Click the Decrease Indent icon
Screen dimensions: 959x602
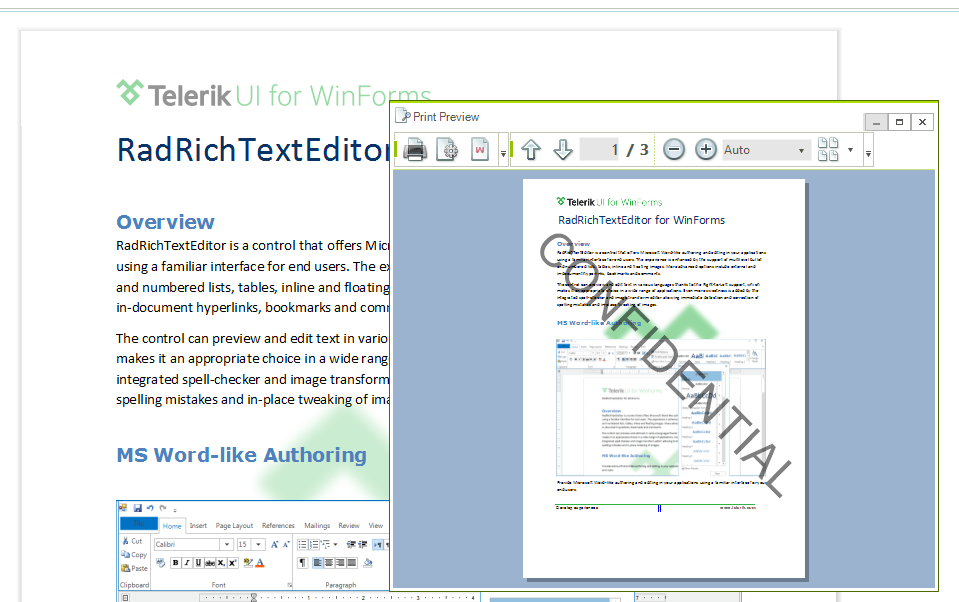pos(351,544)
